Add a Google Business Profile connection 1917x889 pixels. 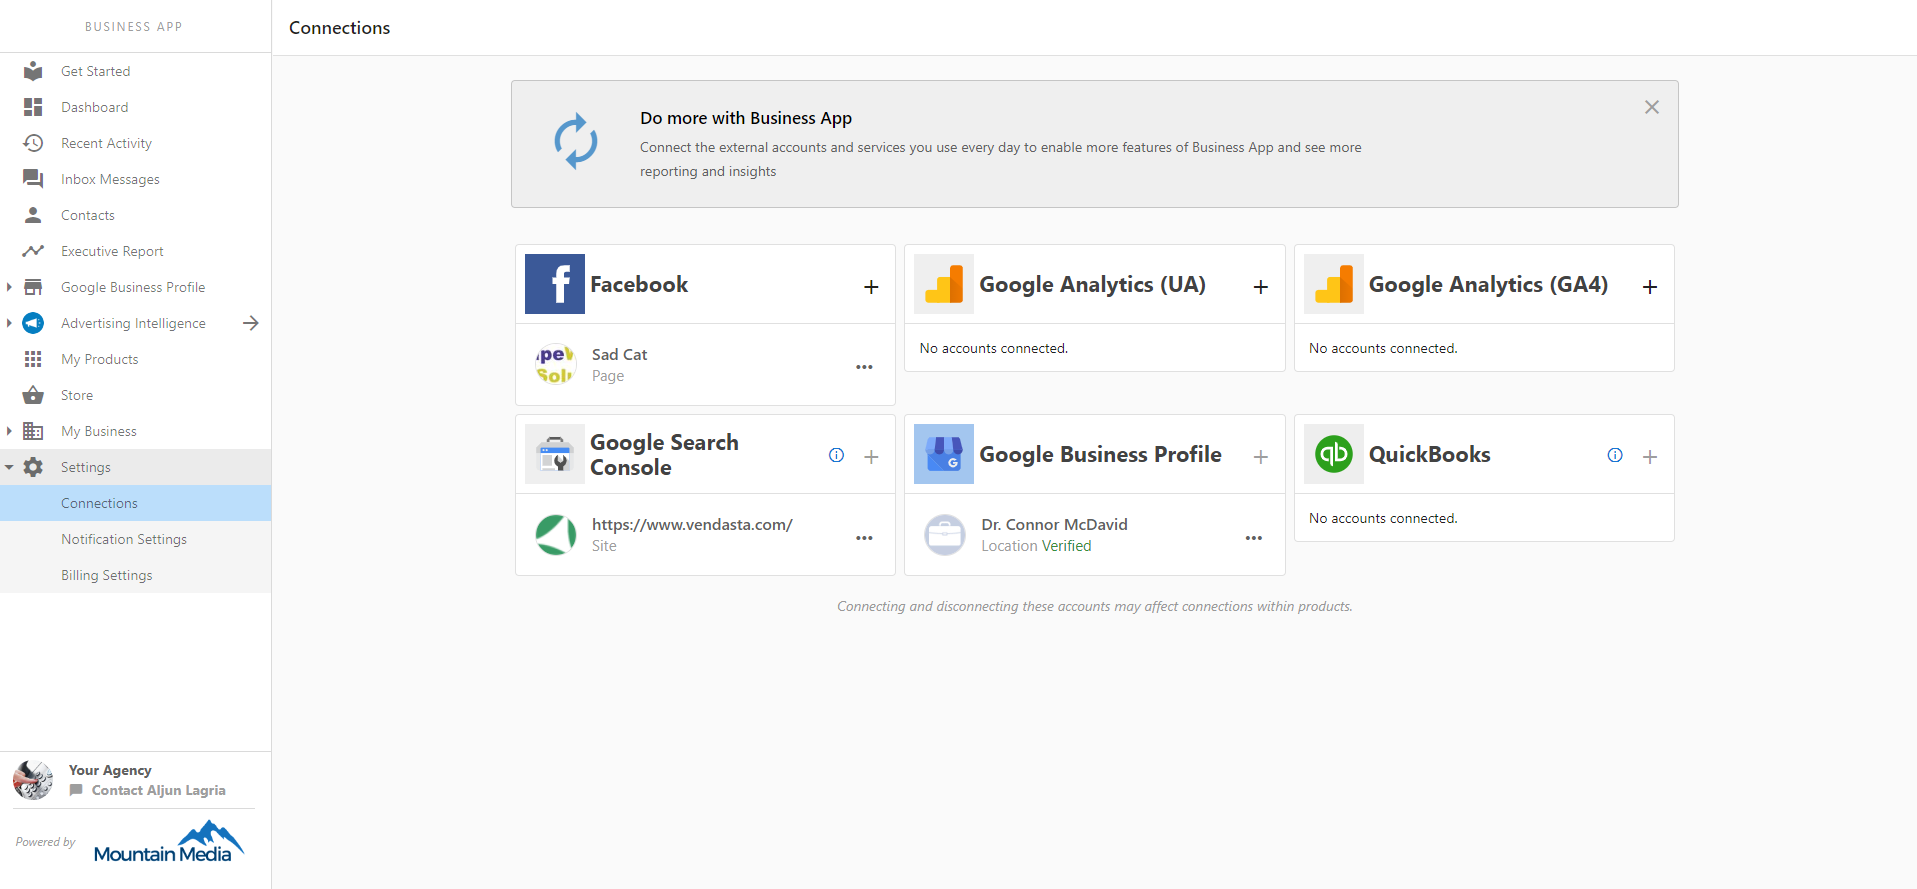pos(1261,457)
